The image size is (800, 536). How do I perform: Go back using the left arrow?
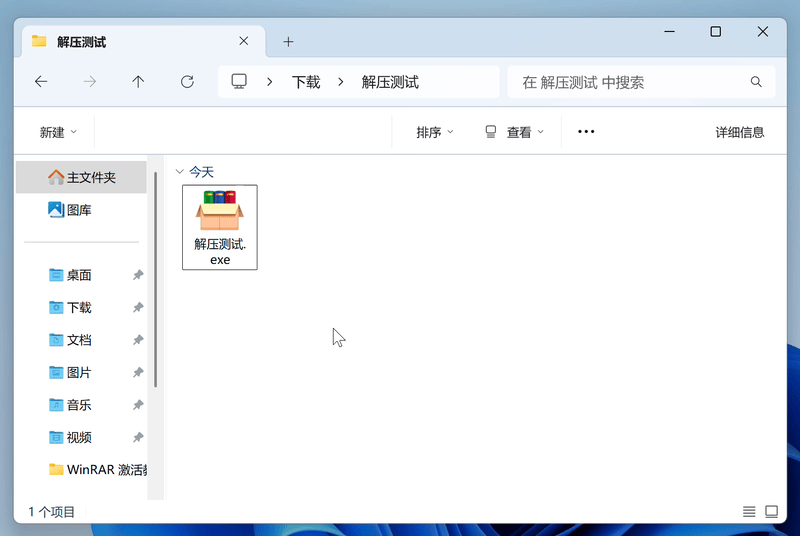coord(41,82)
